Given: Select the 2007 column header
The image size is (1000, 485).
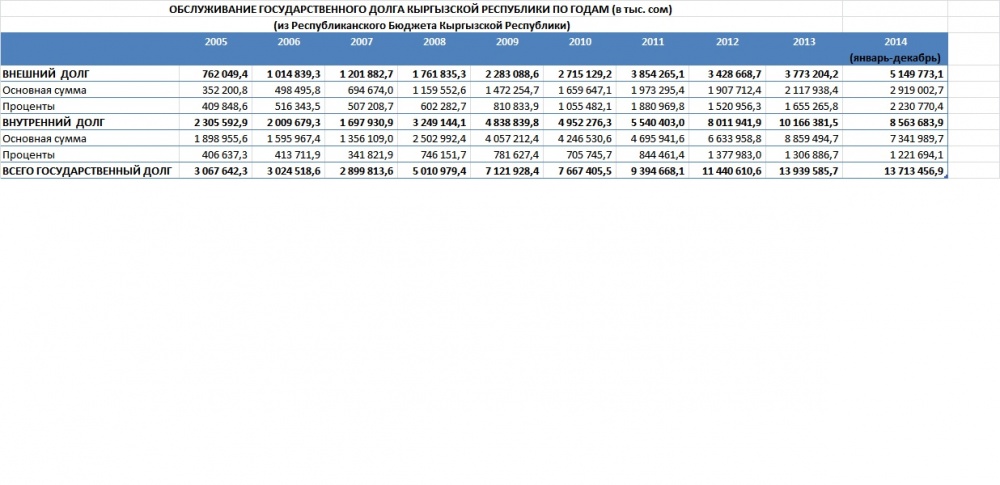Looking at the screenshot, I should point(362,42).
